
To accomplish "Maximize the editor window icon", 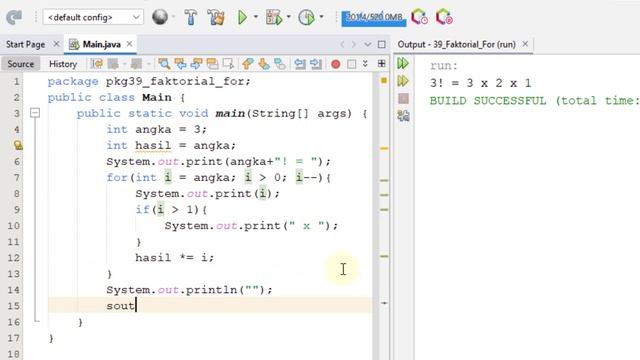I will tap(382, 44).
